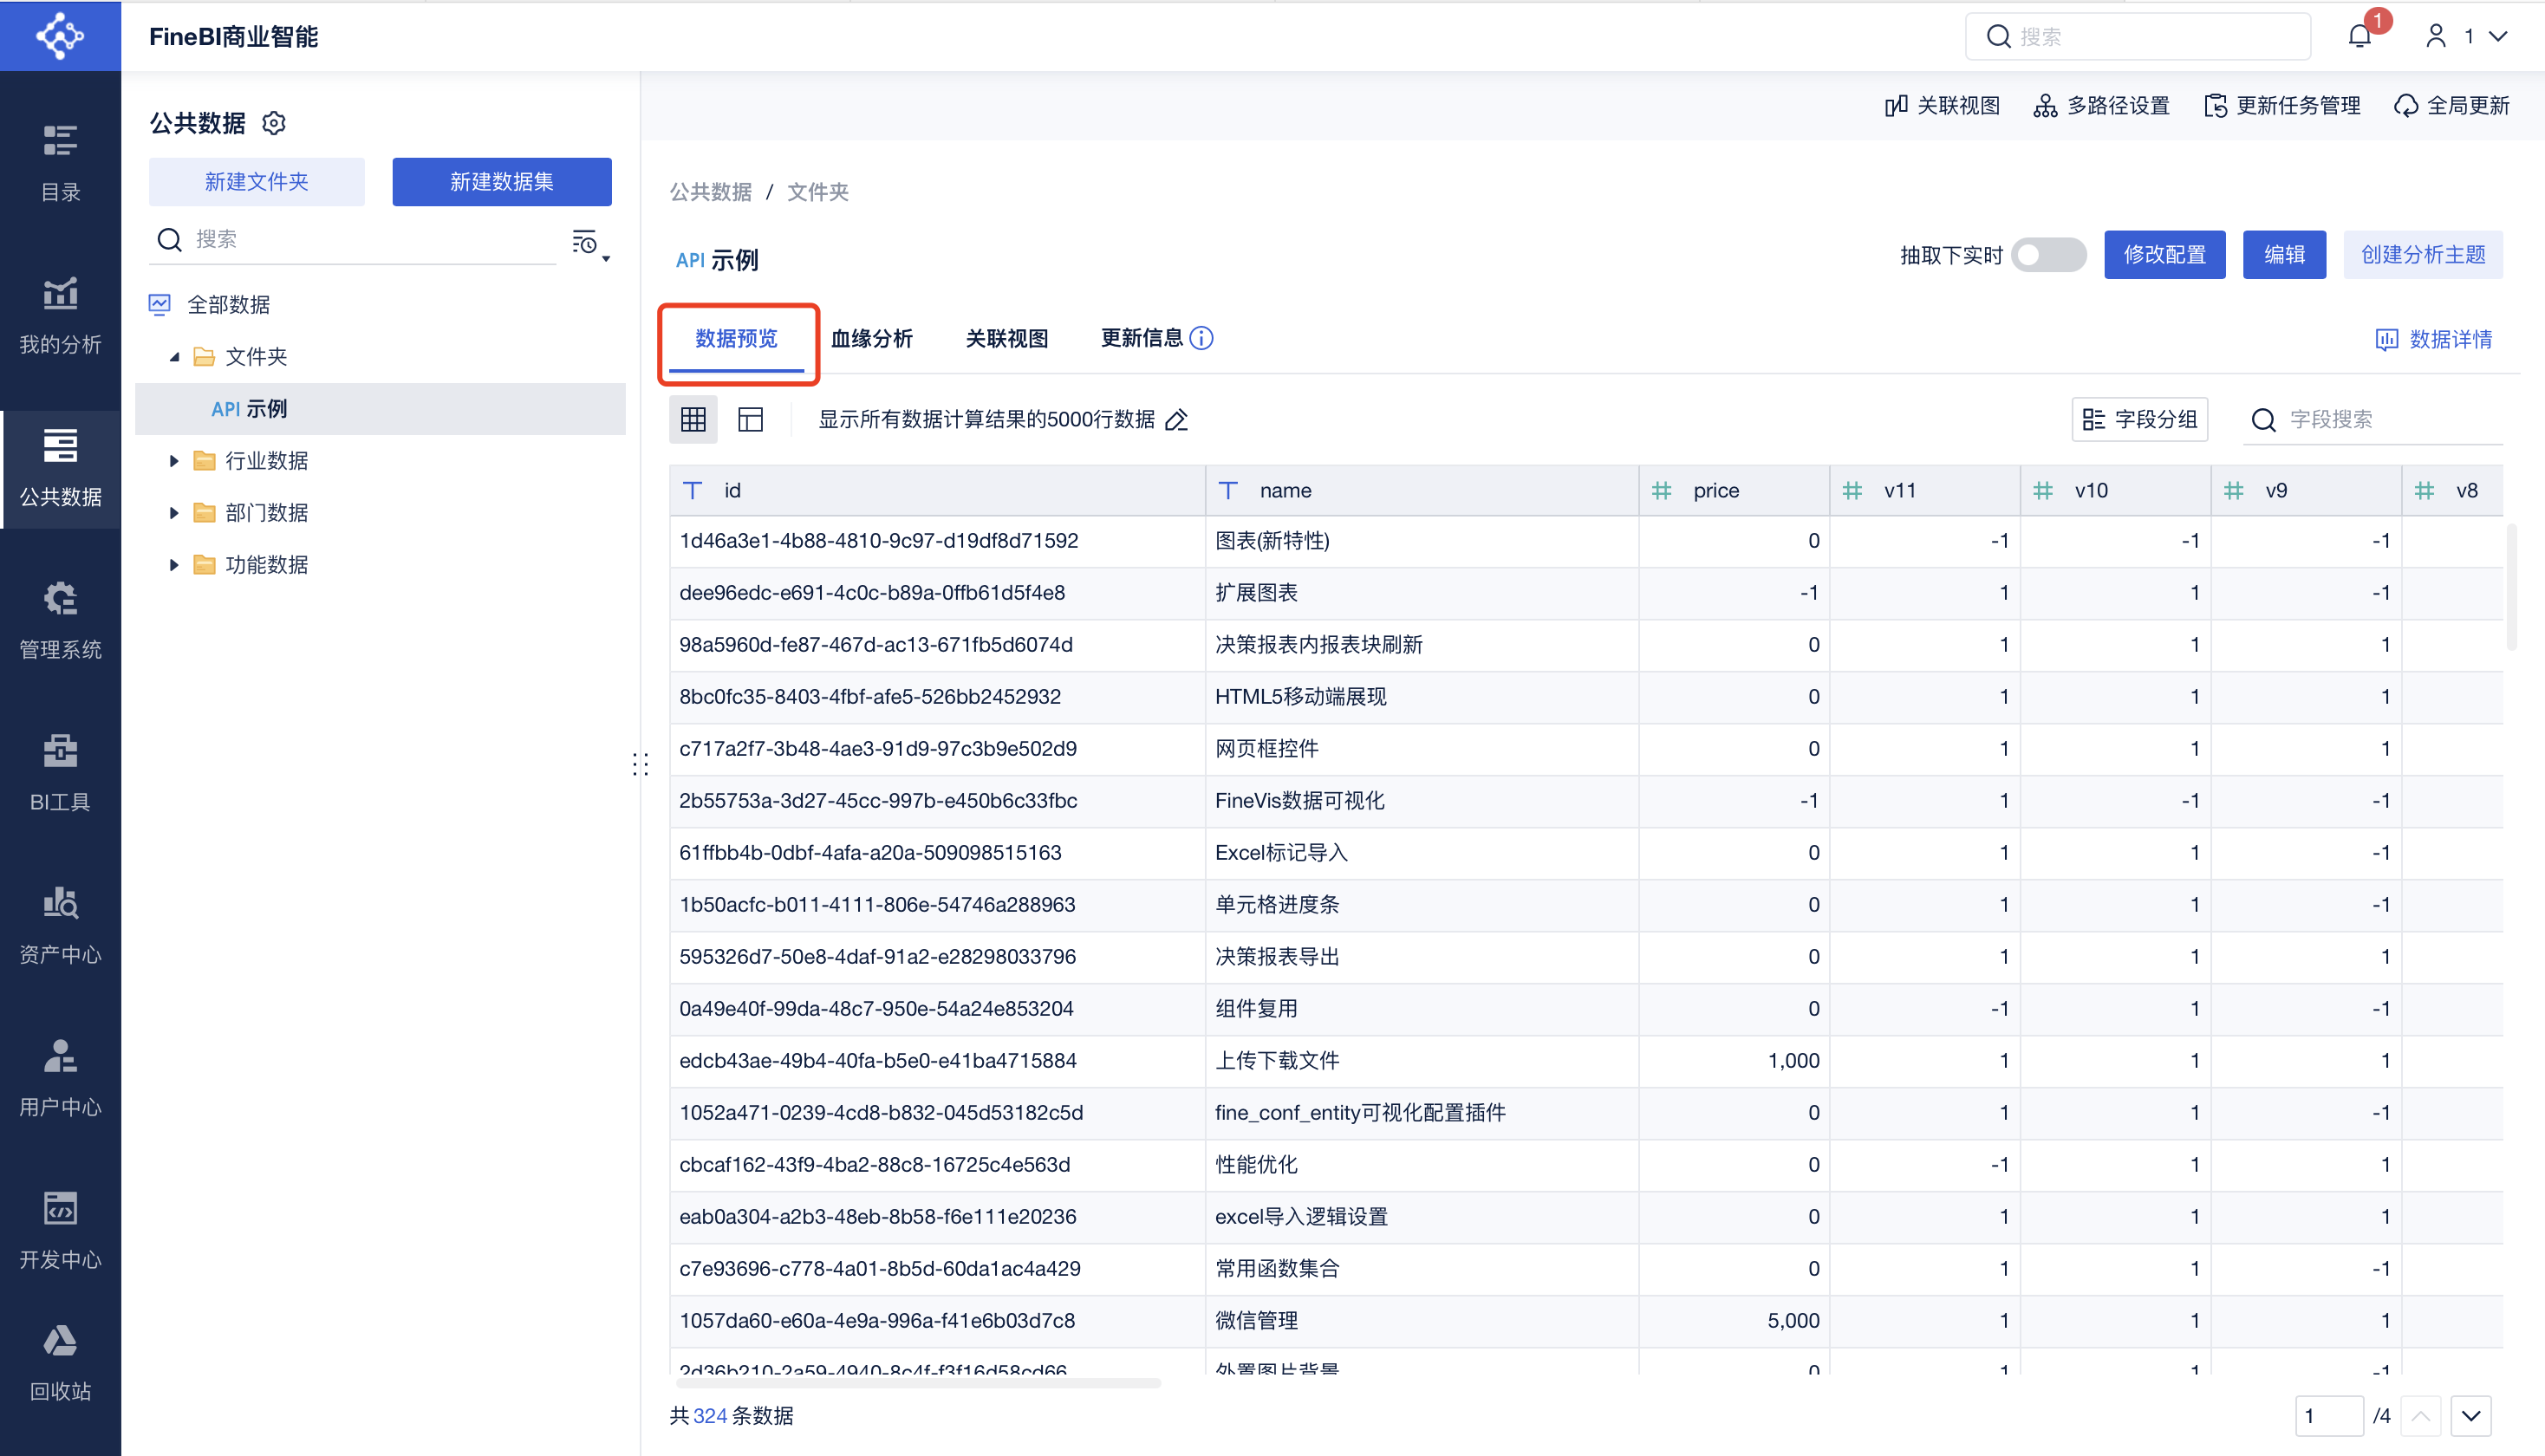The image size is (2545, 1456).
Task: Go to 回收站 in sidebar
Action: [x=60, y=1364]
